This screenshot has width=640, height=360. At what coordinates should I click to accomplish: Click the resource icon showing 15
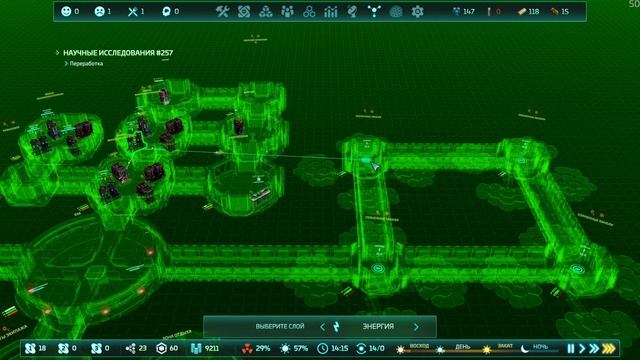(554, 11)
